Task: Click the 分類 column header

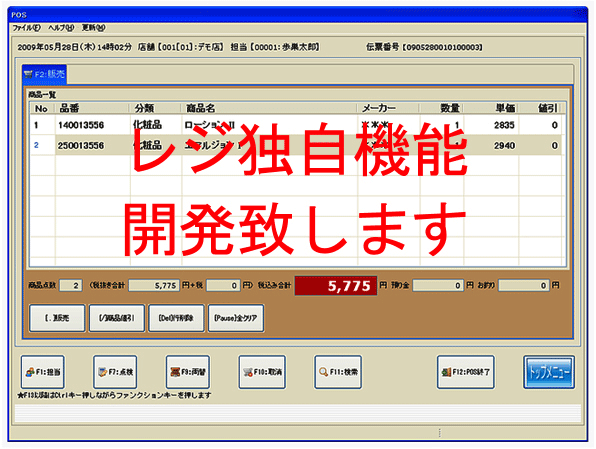Action: pos(156,108)
